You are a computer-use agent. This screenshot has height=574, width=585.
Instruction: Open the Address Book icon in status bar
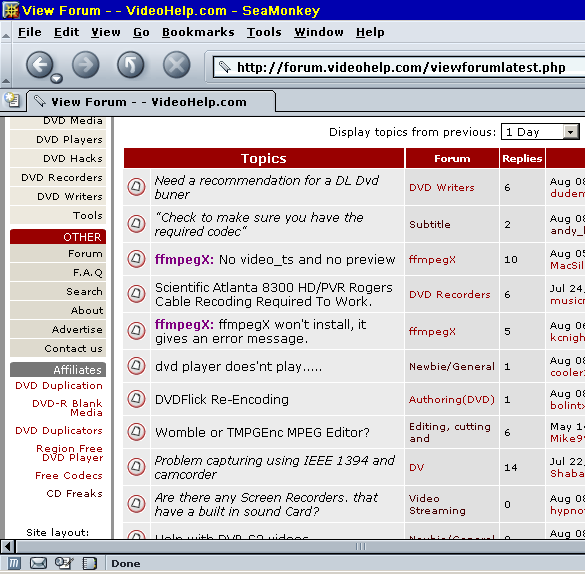pos(90,563)
